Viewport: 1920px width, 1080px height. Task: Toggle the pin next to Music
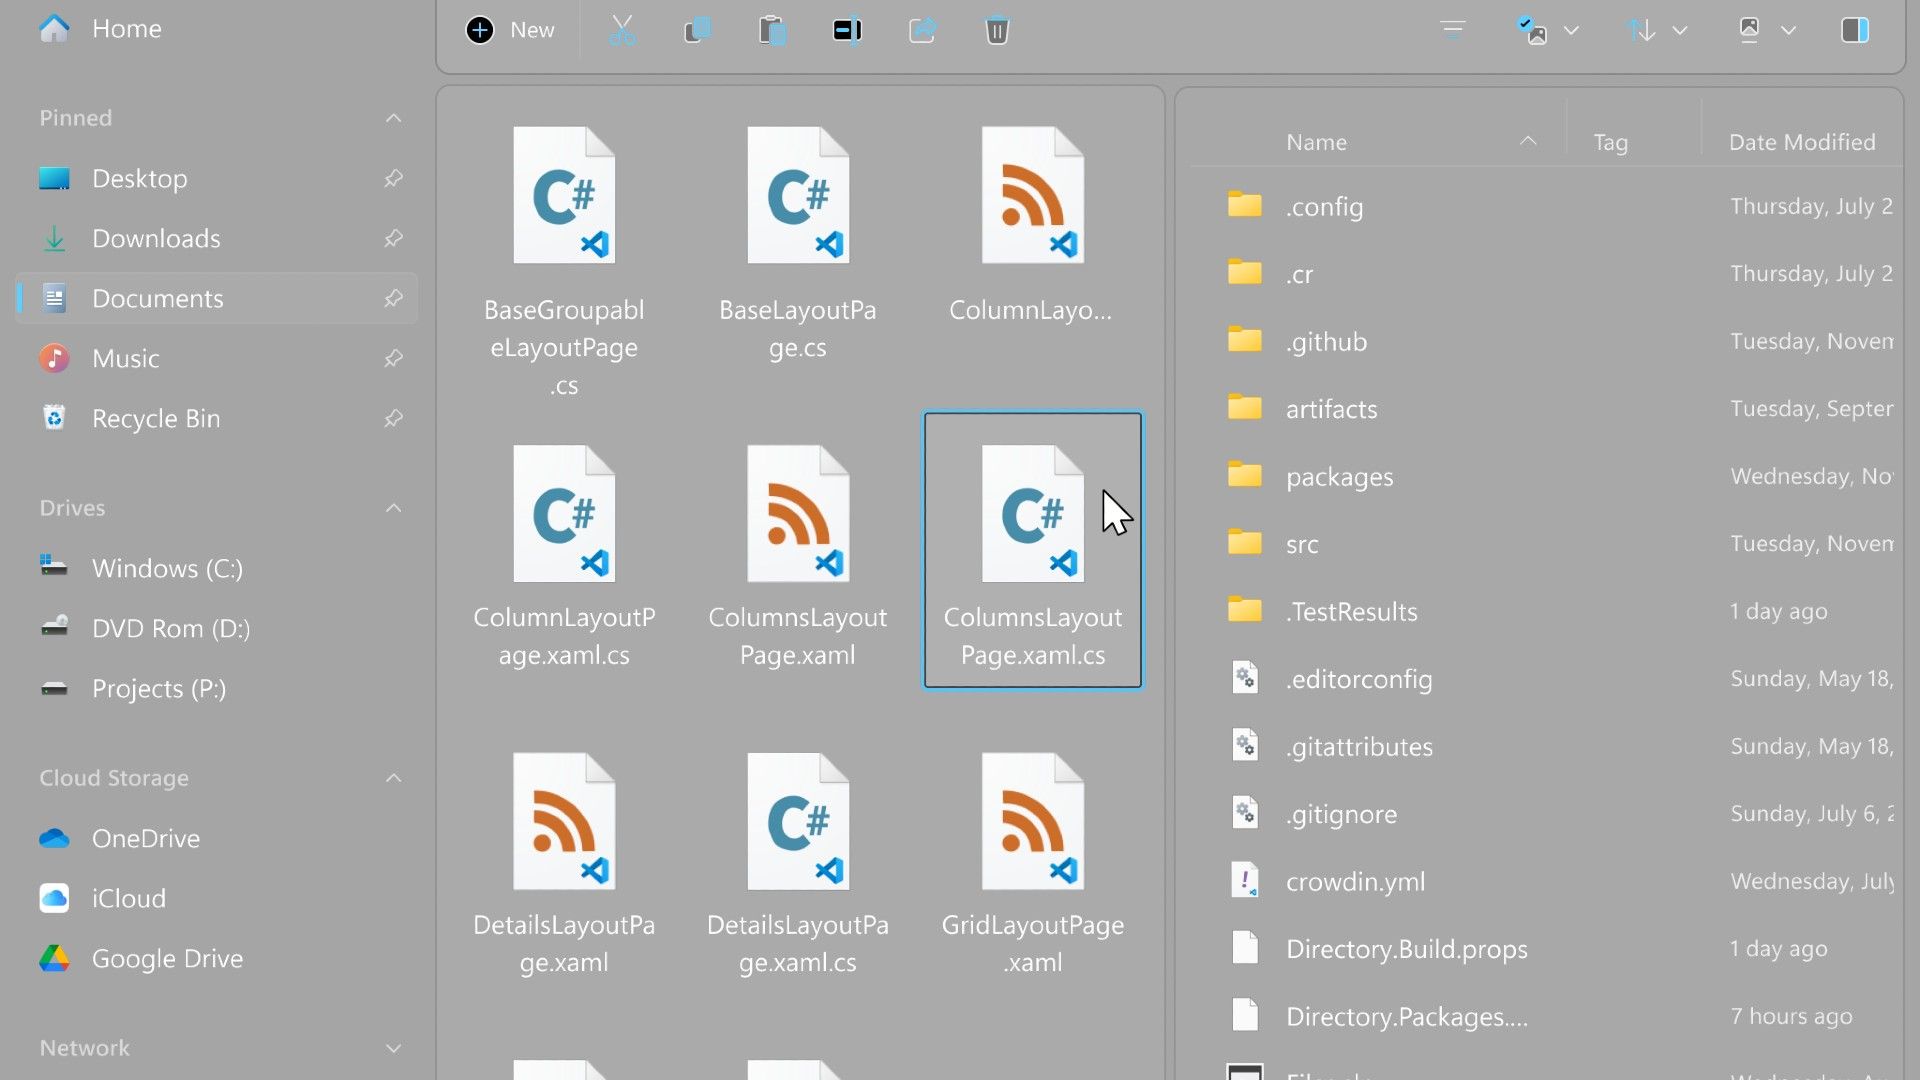click(393, 358)
